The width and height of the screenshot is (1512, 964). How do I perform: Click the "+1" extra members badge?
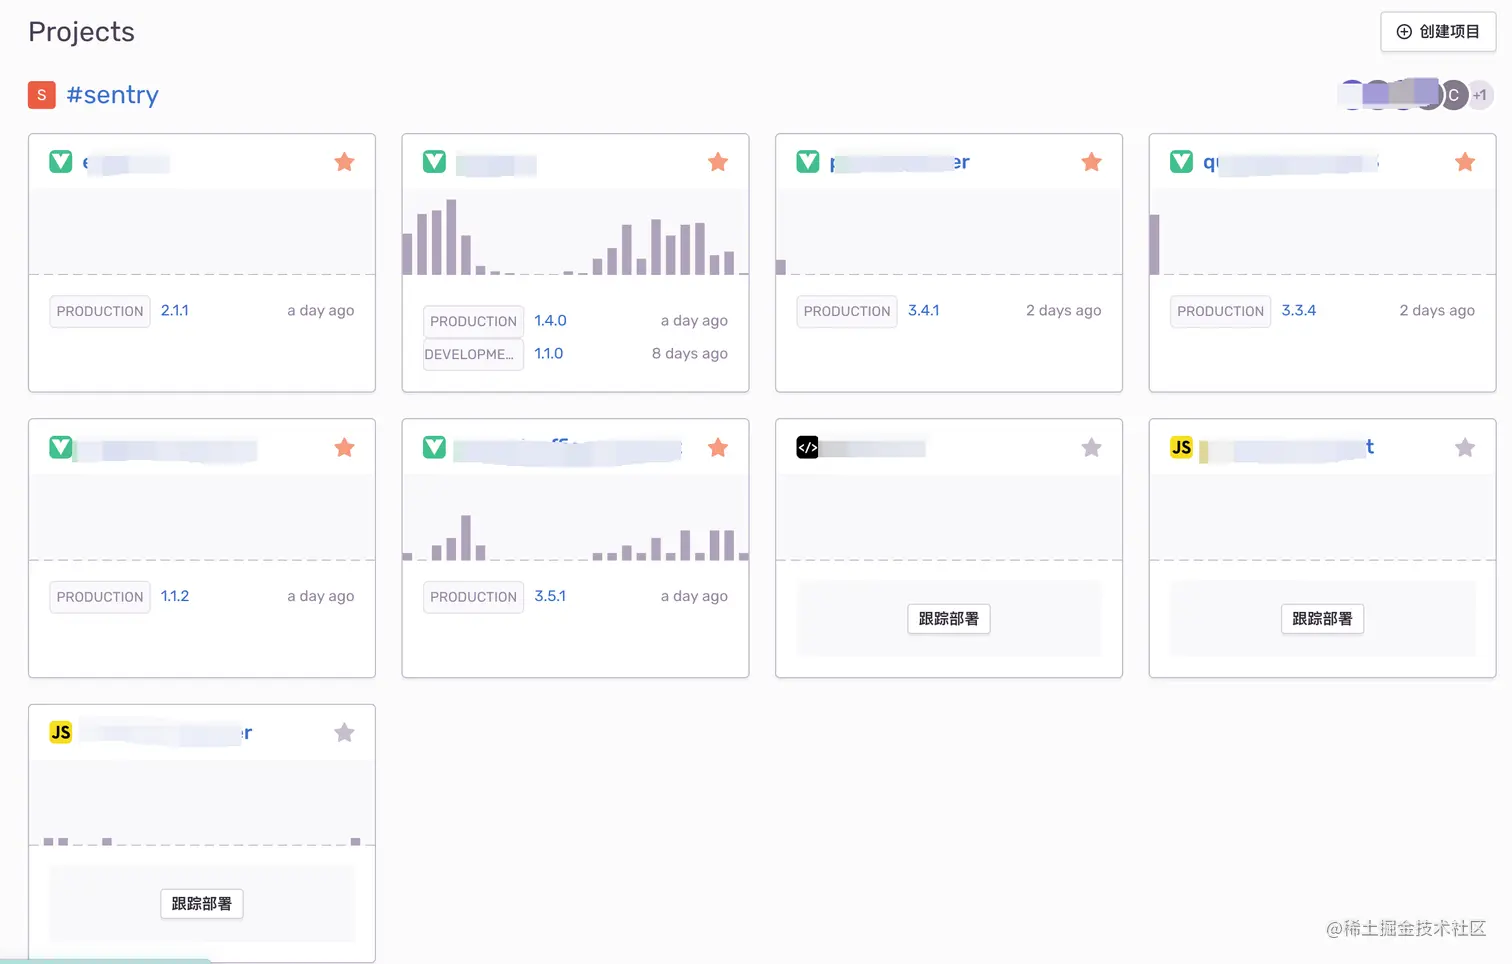[1480, 95]
